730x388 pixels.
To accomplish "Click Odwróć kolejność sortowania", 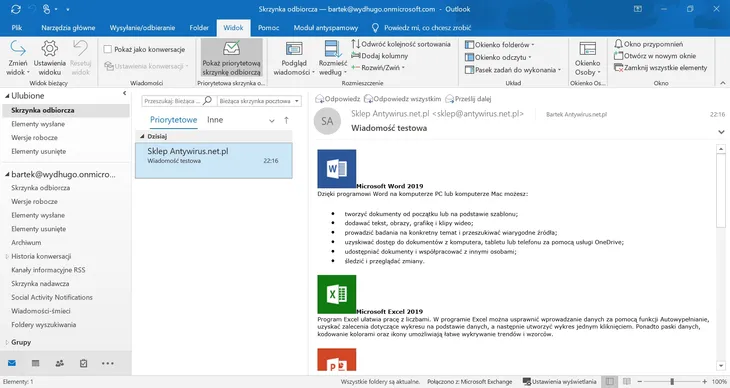I will pyautogui.click(x=401, y=44).
